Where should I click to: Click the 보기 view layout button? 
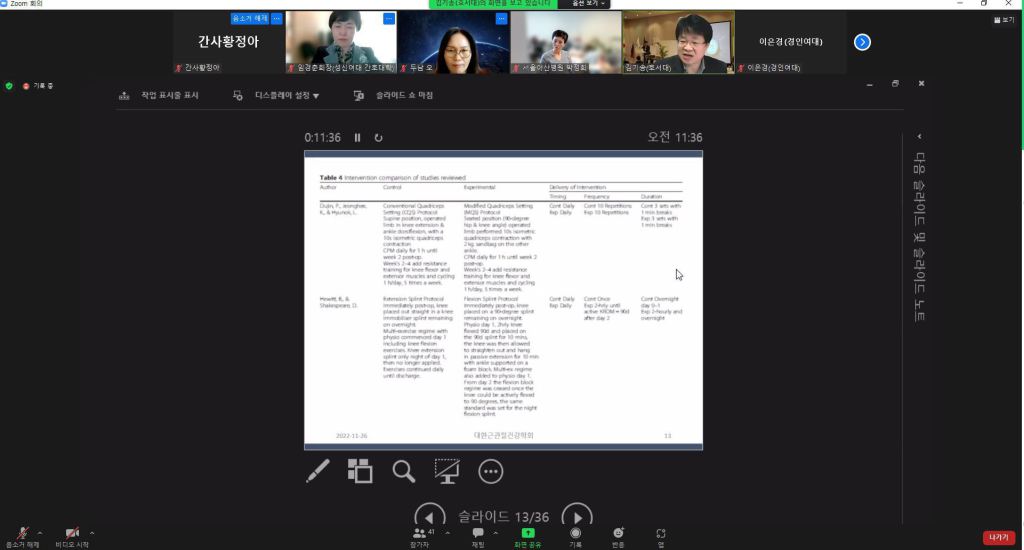point(1004,20)
